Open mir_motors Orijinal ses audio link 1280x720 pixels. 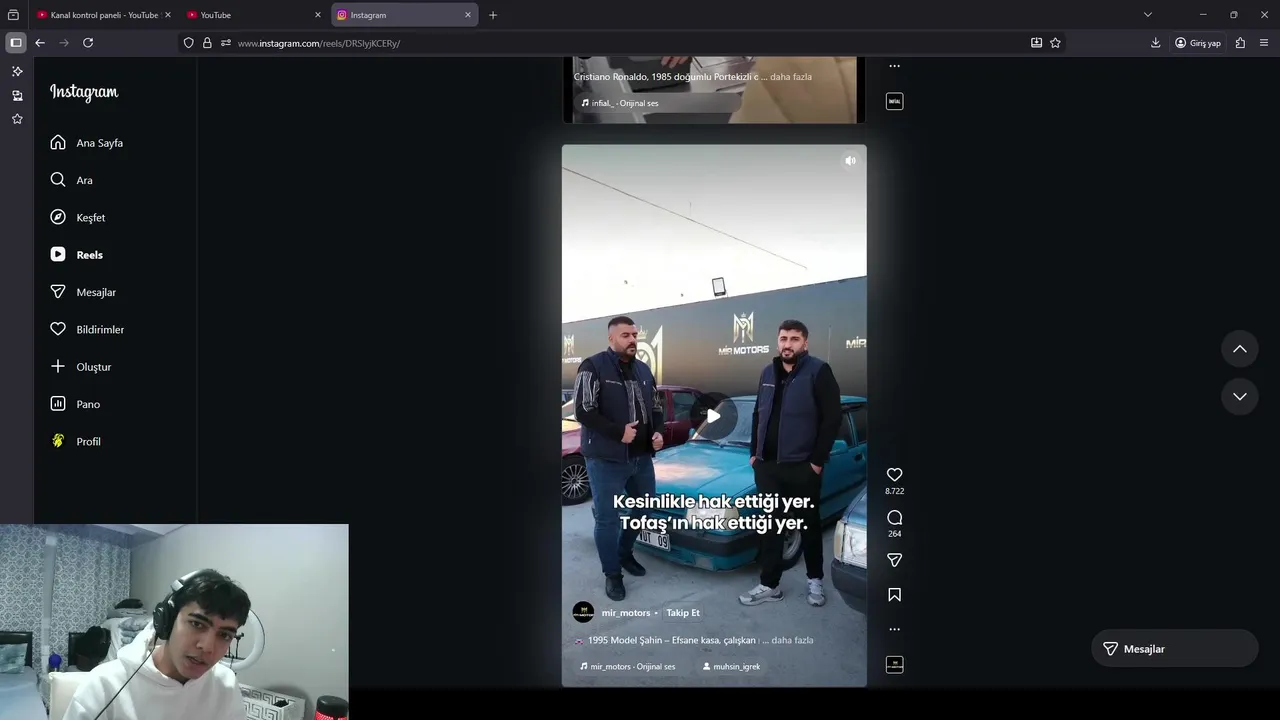click(628, 666)
